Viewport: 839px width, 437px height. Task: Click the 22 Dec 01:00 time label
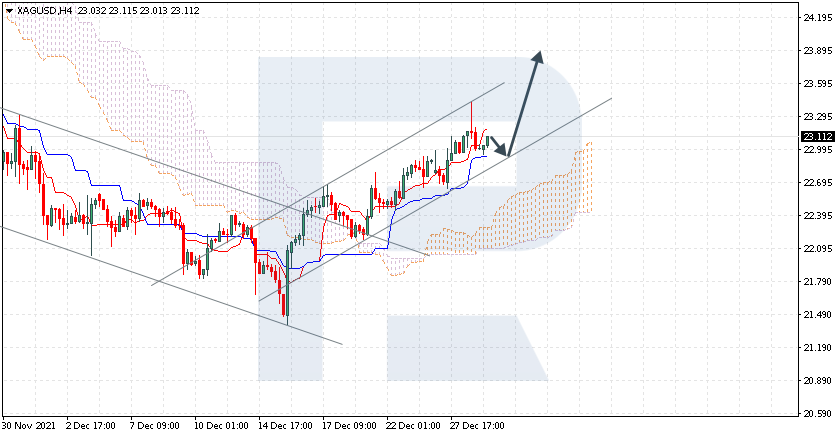pos(414,426)
